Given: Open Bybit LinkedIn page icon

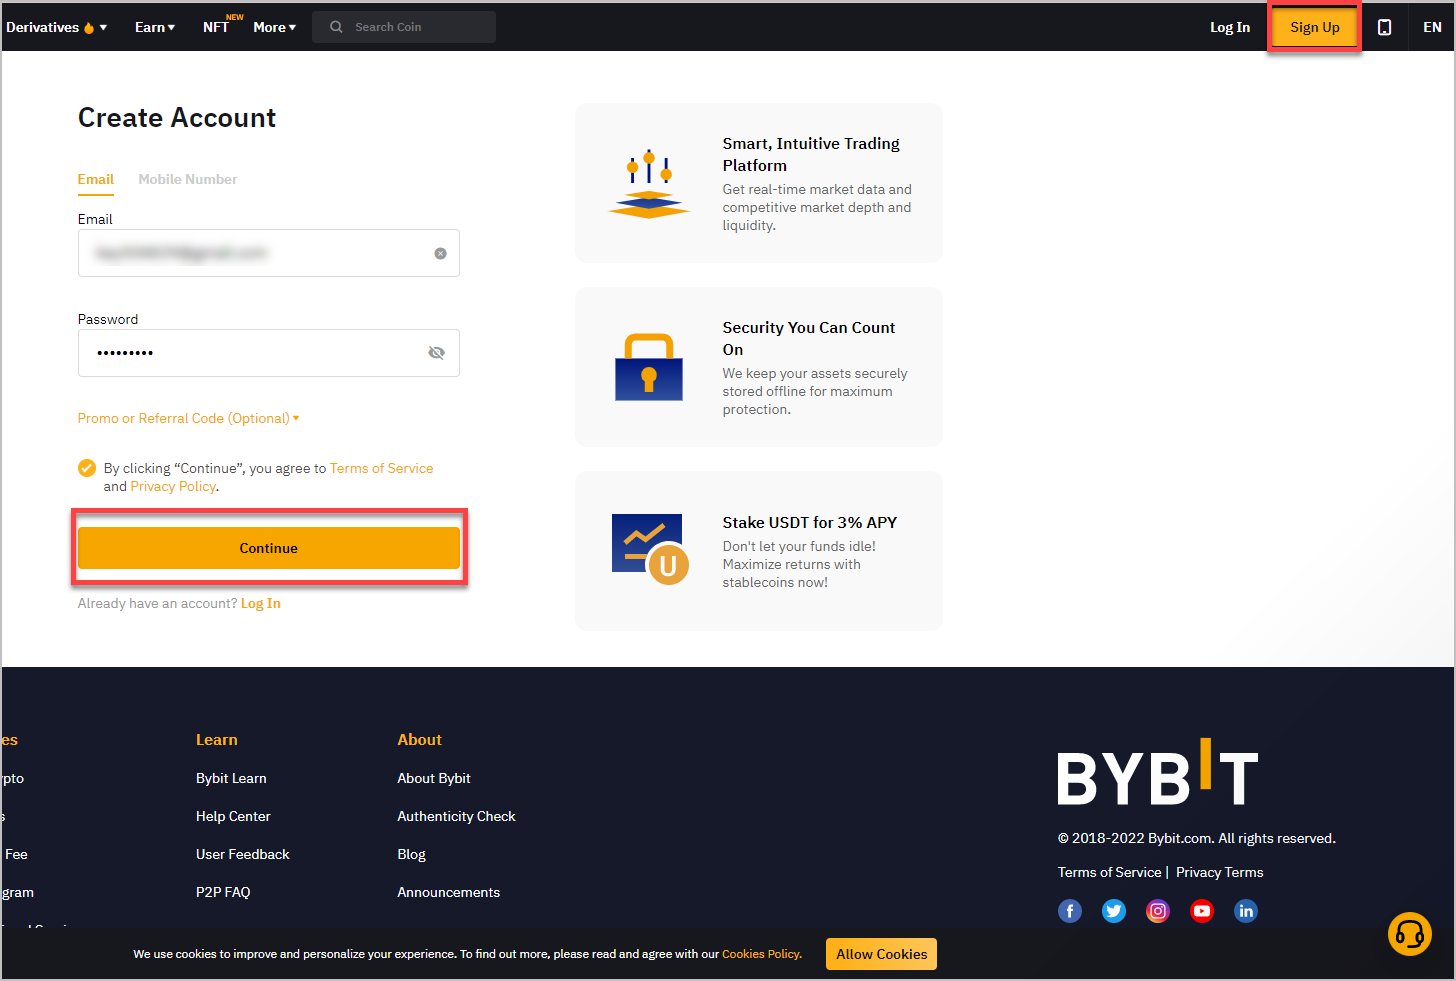Looking at the screenshot, I should pos(1246,911).
